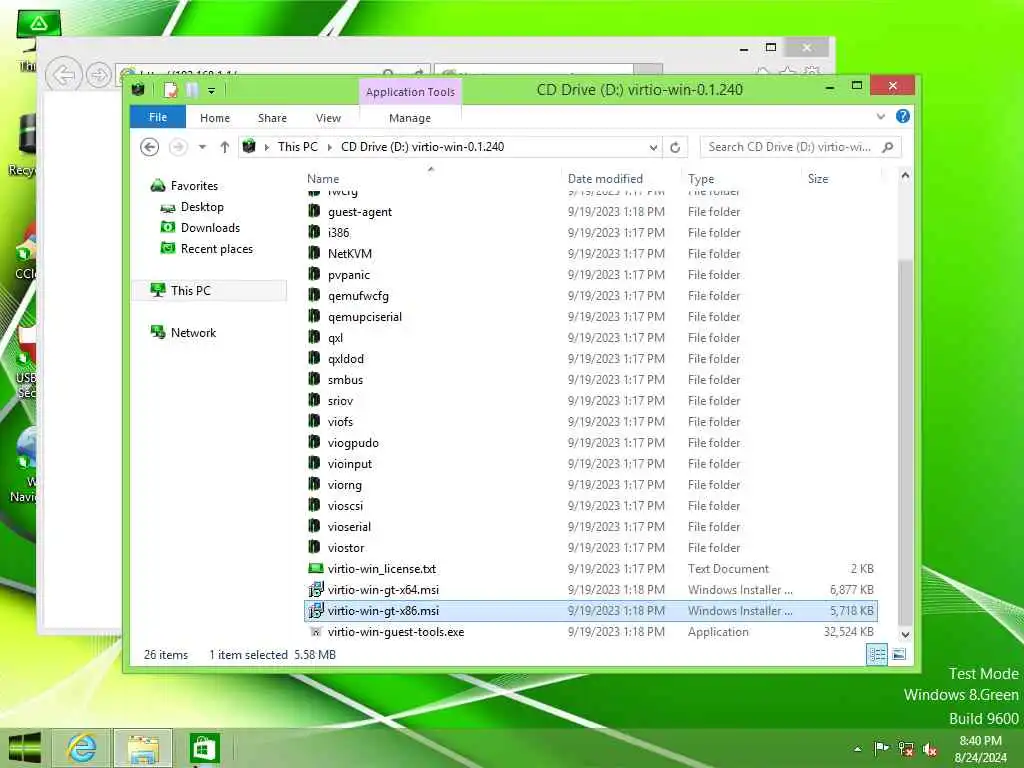1024x768 pixels.
Task: Sort by the Name column header
Action: [x=323, y=178]
